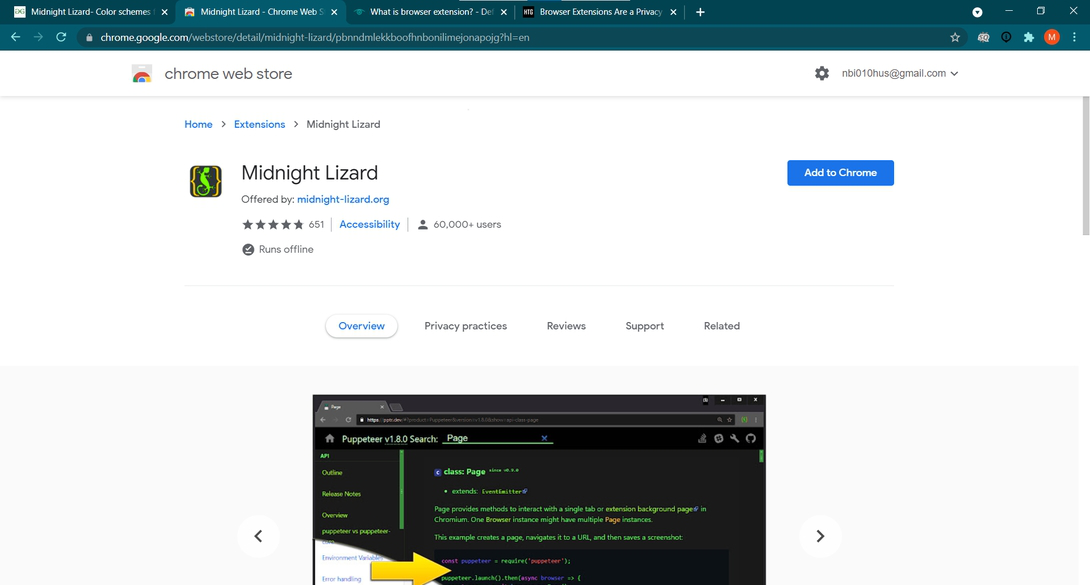Expand the nbi010hus@gmail.com account dropdown
Screen dimensions: 1090x585
pos(900,73)
